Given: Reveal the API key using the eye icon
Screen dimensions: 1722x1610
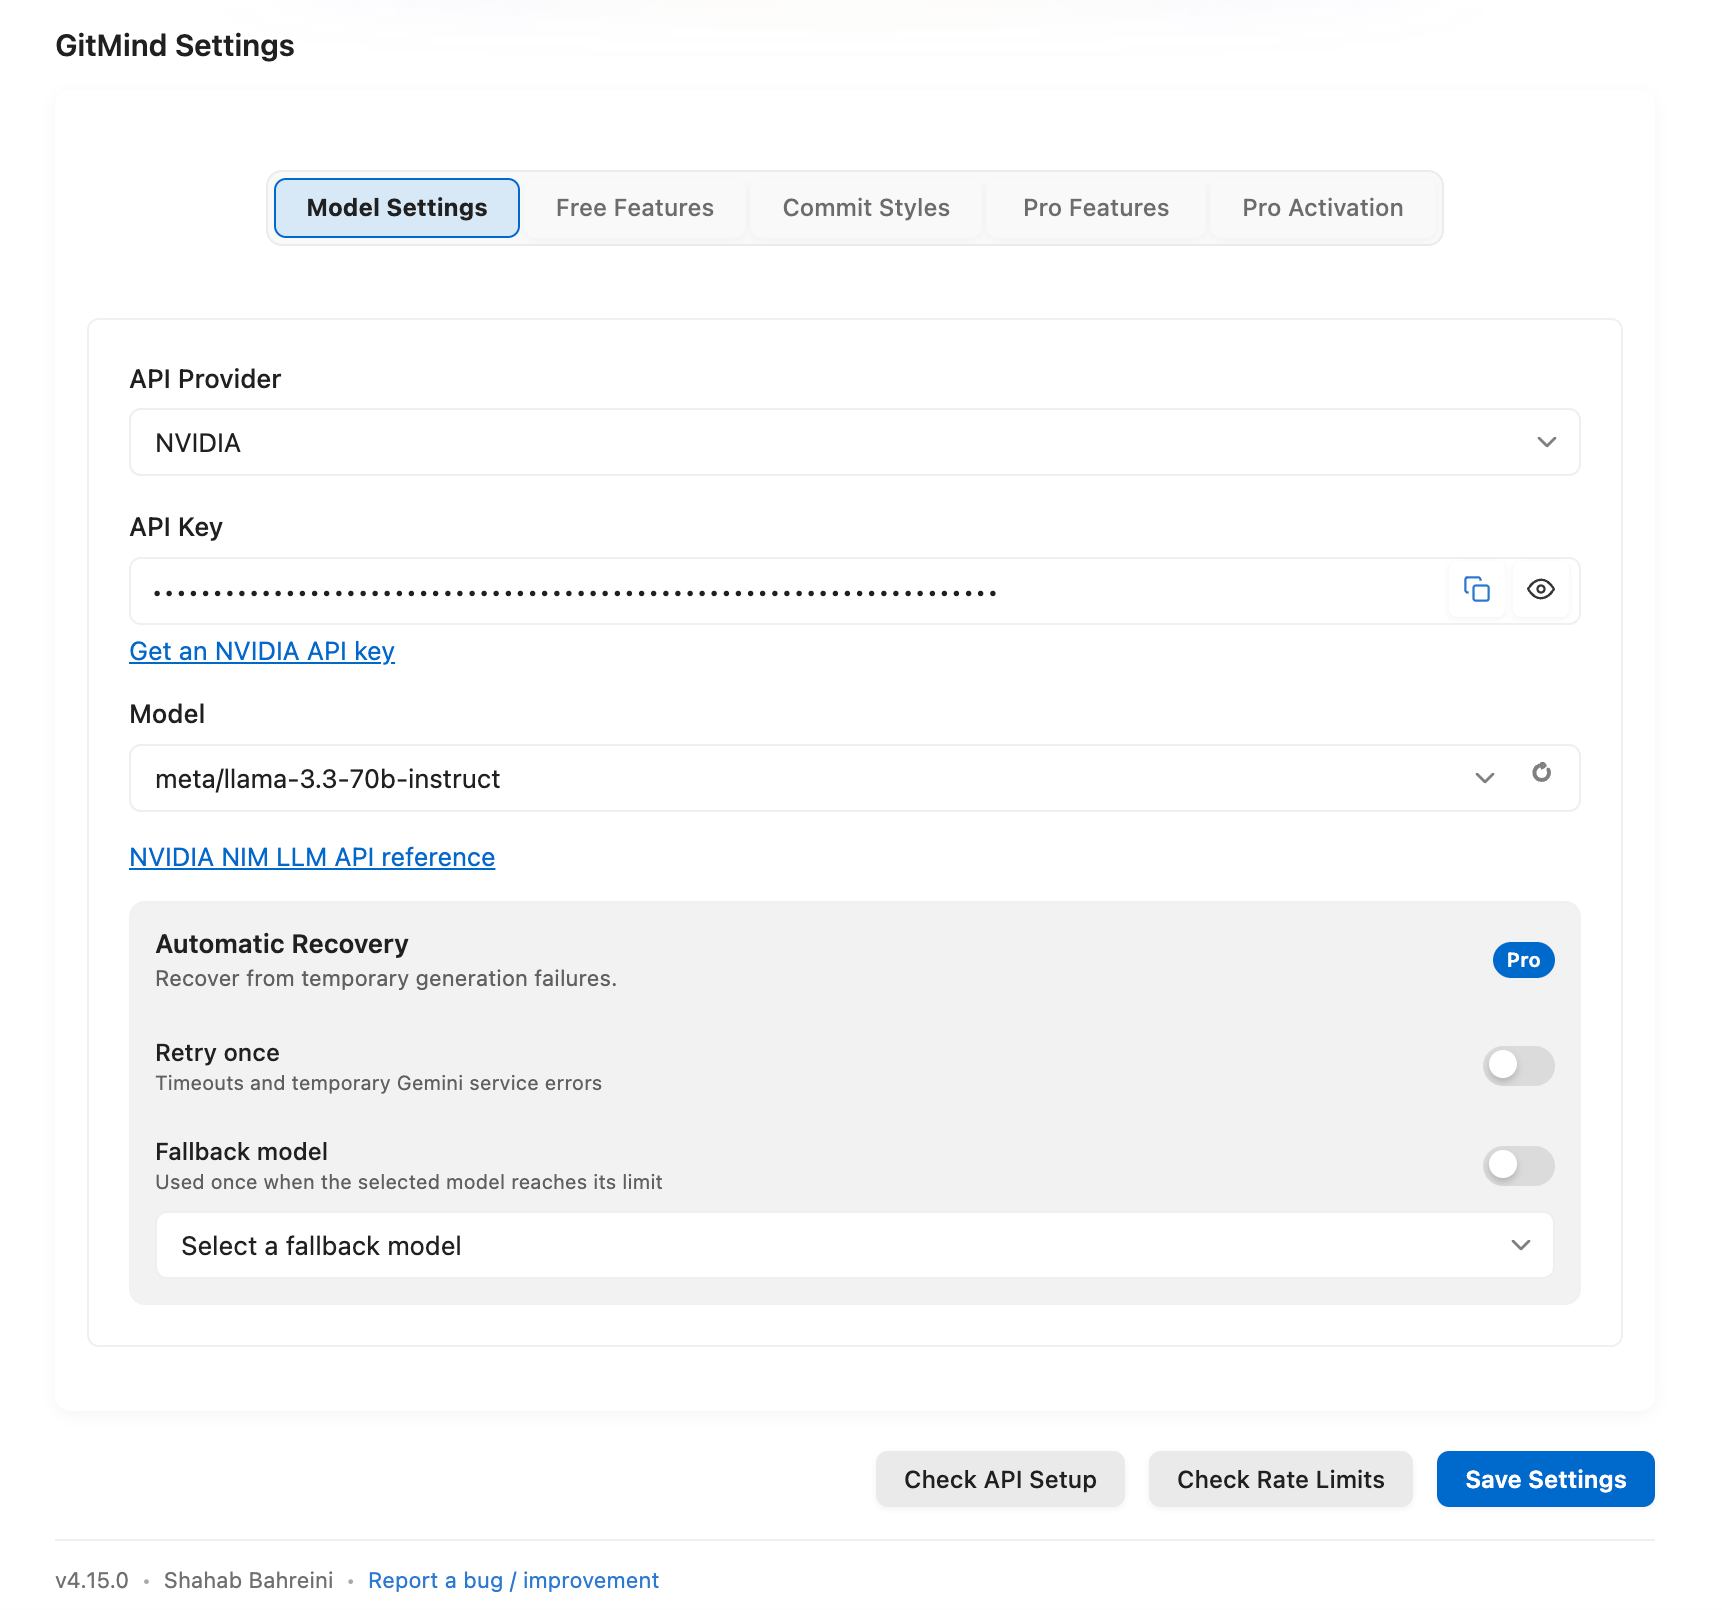Looking at the screenshot, I should tap(1540, 590).
